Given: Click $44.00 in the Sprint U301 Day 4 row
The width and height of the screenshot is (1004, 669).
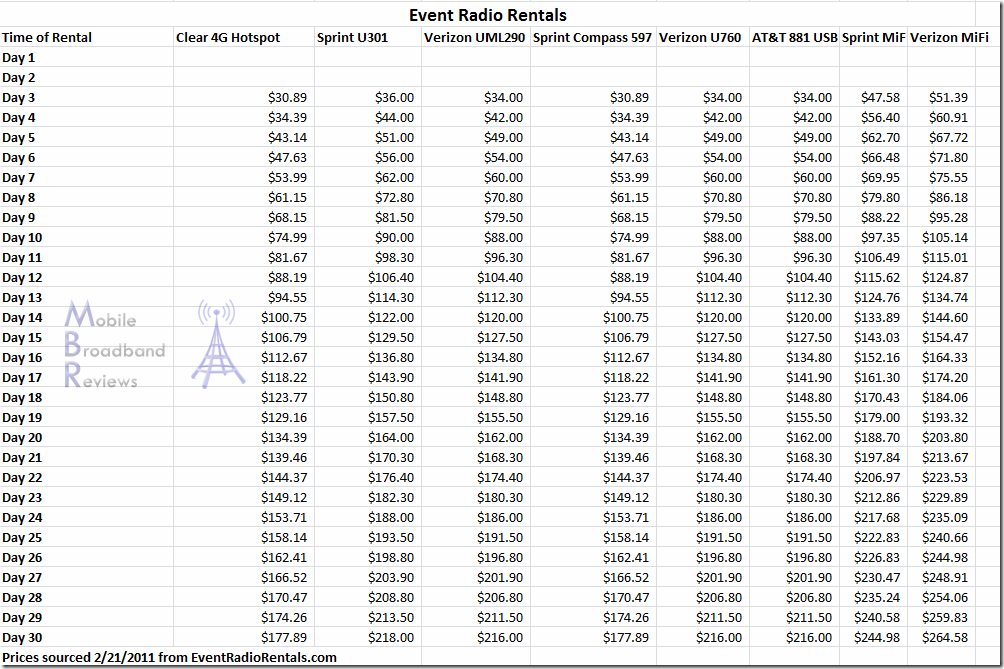Looking at the screenshot, I should 394,117.
